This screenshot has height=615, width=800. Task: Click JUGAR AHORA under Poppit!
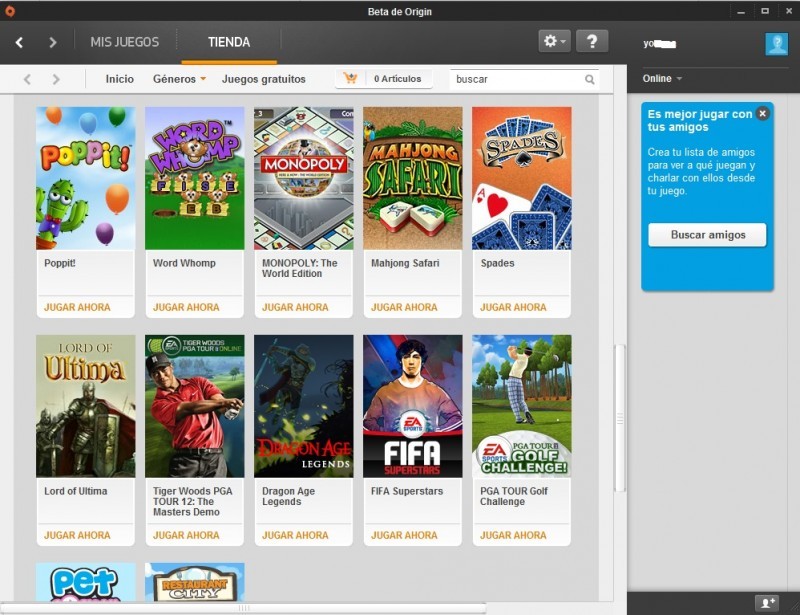point(77,307)
